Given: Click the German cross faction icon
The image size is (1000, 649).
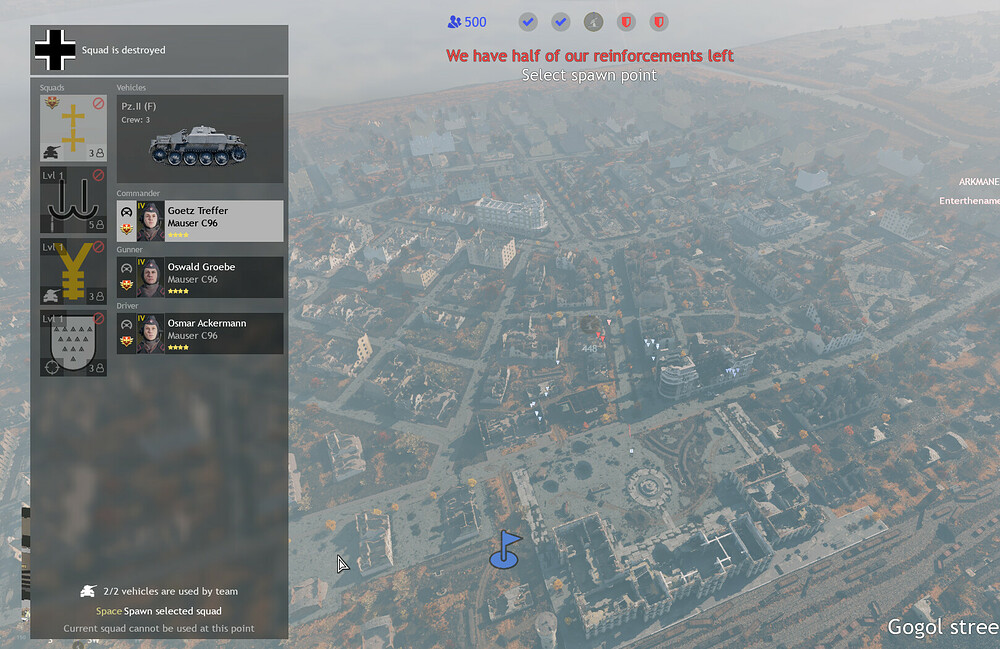Looking at the screenshot, I should point(55,50).
